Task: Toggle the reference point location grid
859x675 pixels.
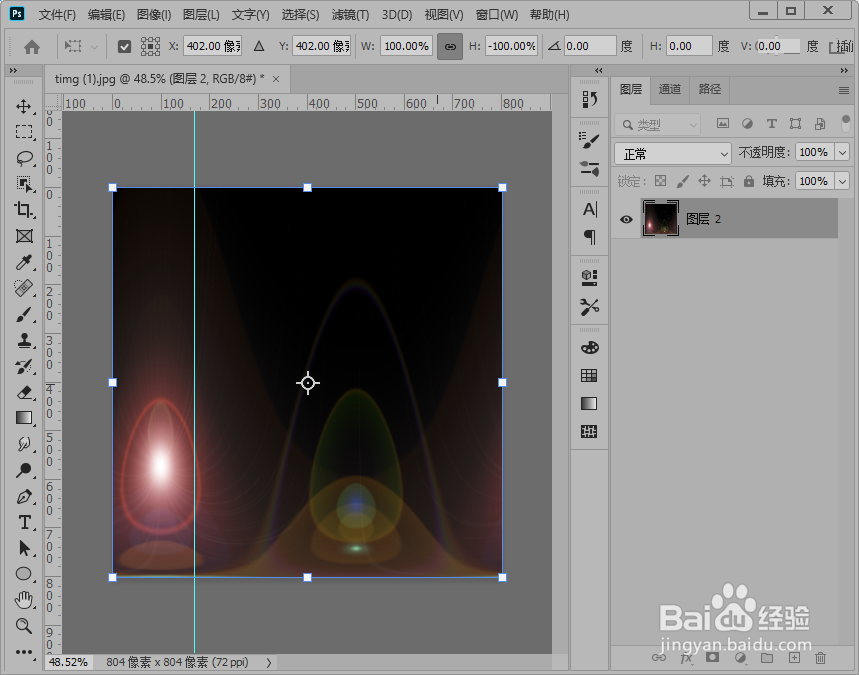Action: [150, 47]
